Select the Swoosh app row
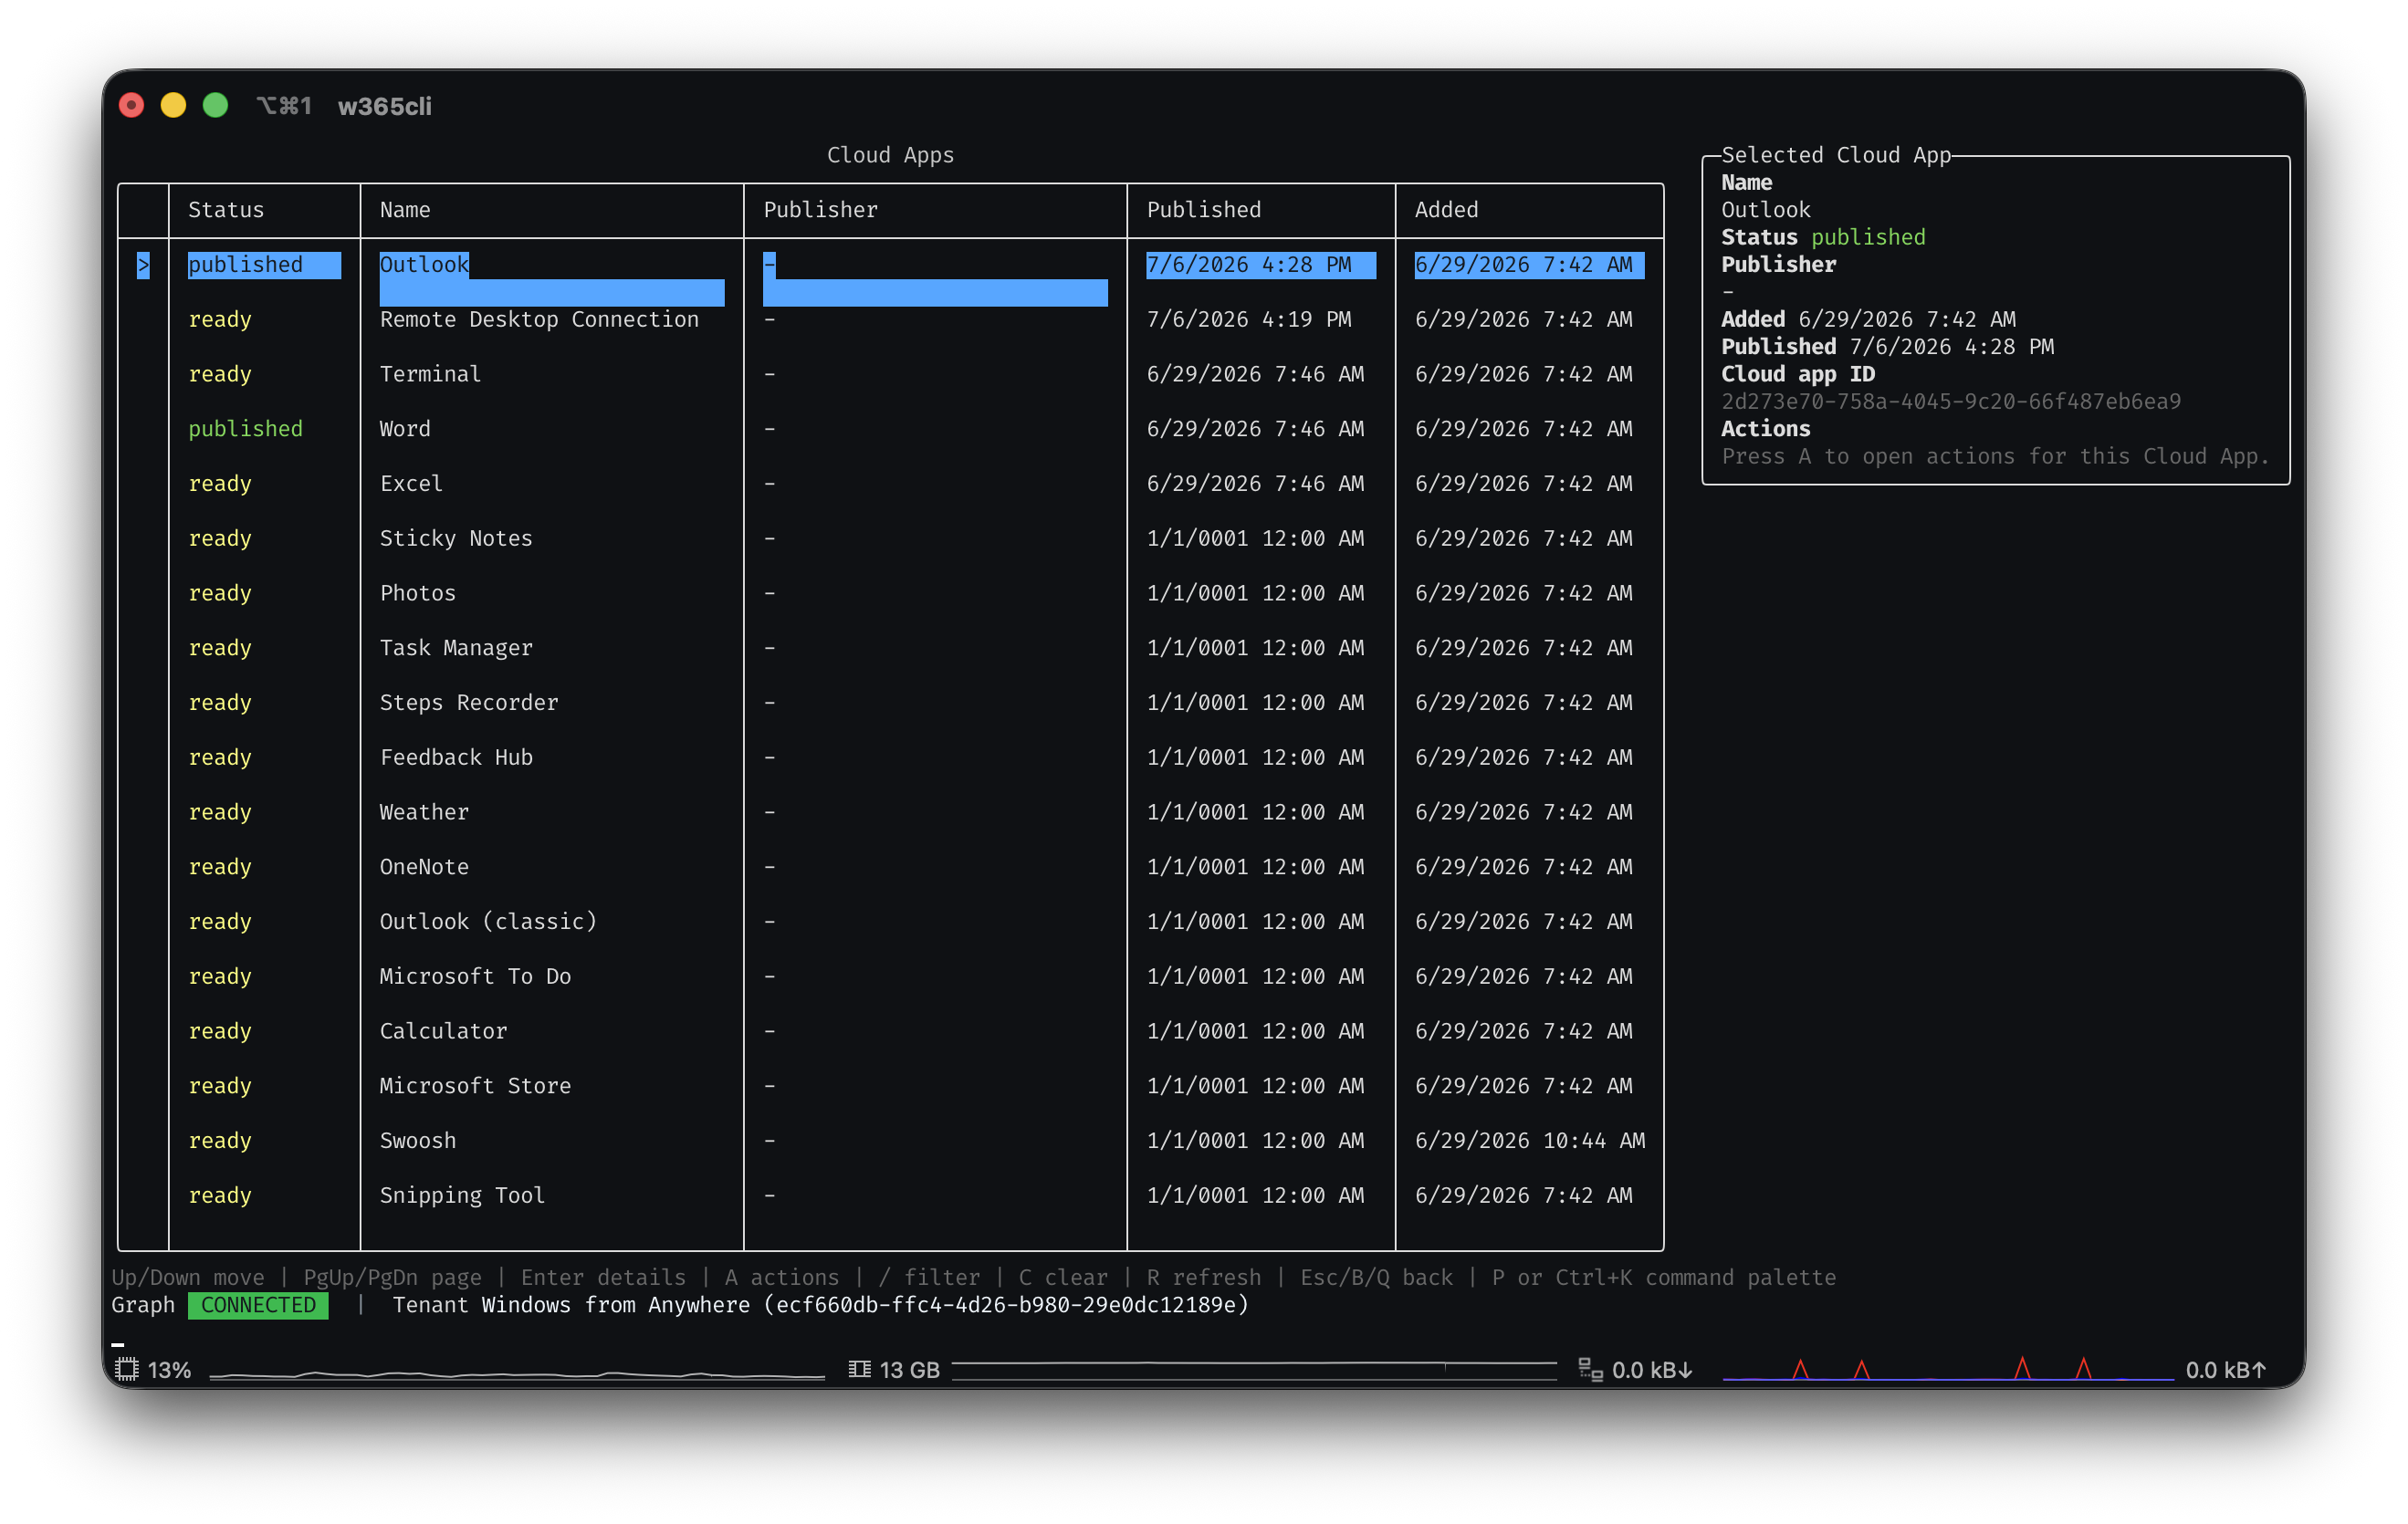The image size is (2408, 1524). 890,1141
